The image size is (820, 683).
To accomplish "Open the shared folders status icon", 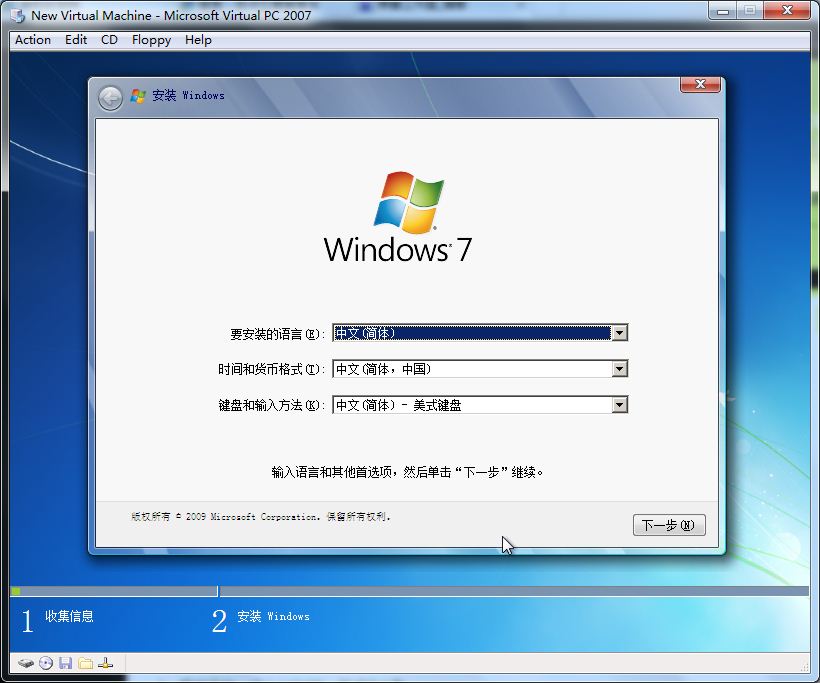I will pyautogui.click(x=85, y=662).
